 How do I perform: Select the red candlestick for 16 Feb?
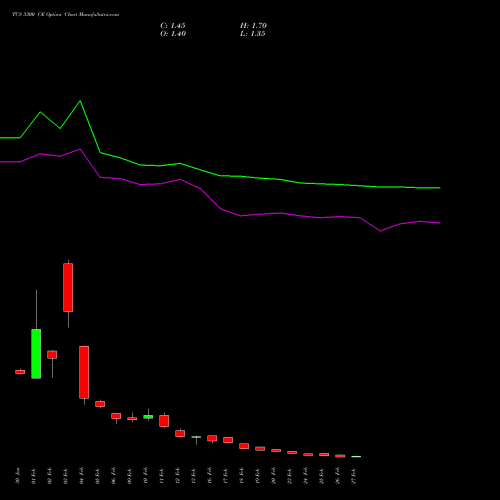pos(212,438)
